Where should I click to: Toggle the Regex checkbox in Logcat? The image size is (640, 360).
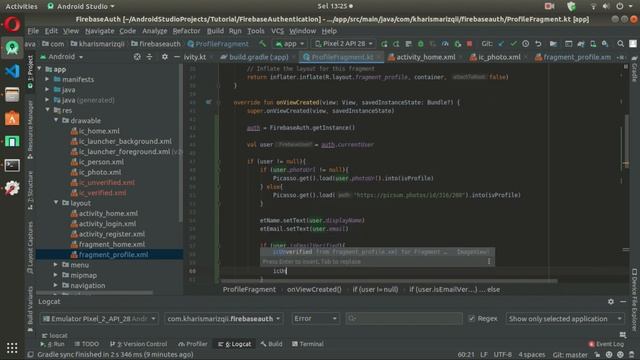pos(472,318)
